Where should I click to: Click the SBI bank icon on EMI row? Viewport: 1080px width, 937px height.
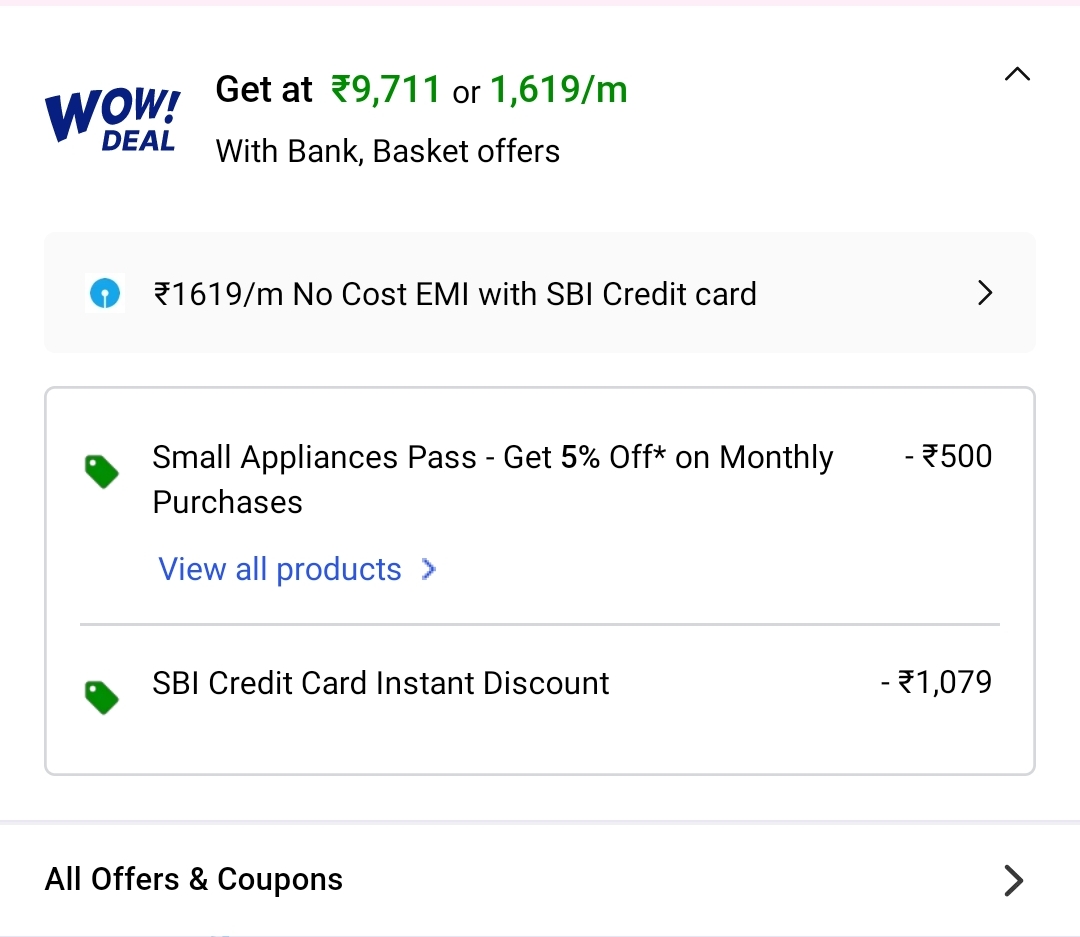(x=105, y=293)
